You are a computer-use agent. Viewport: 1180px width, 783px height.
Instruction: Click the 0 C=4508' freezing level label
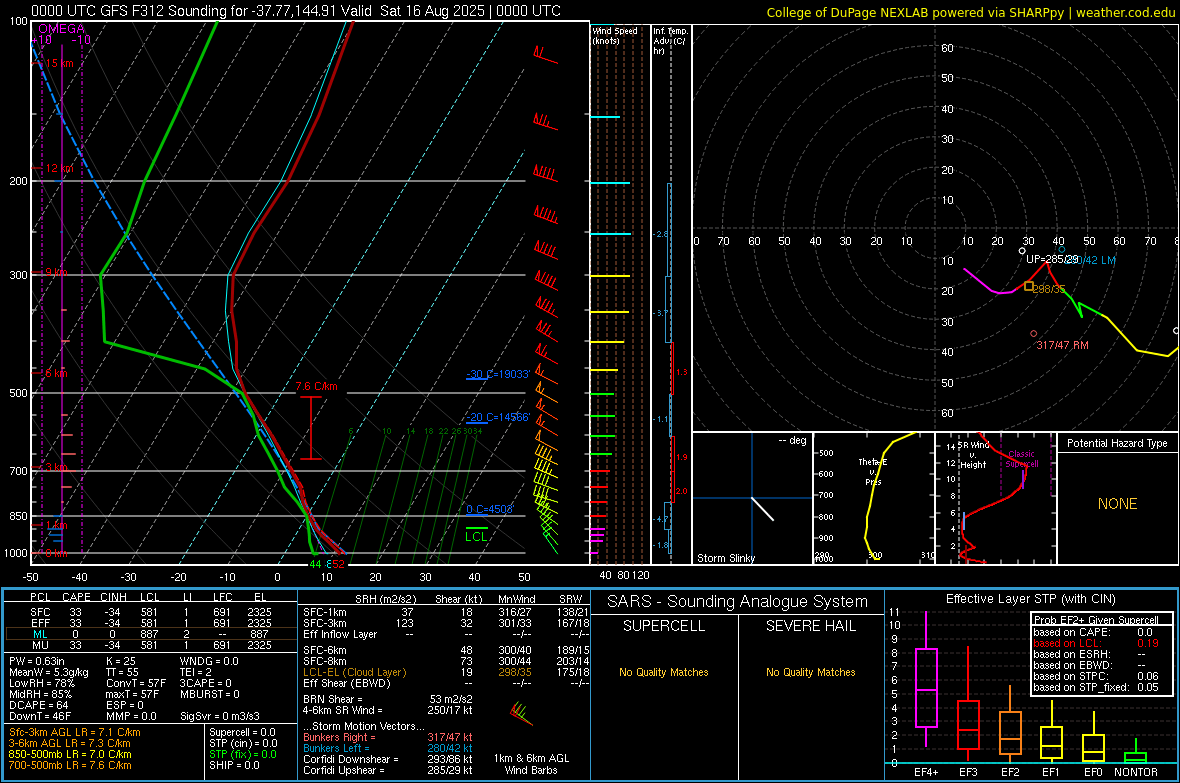(x=490, y=509)
